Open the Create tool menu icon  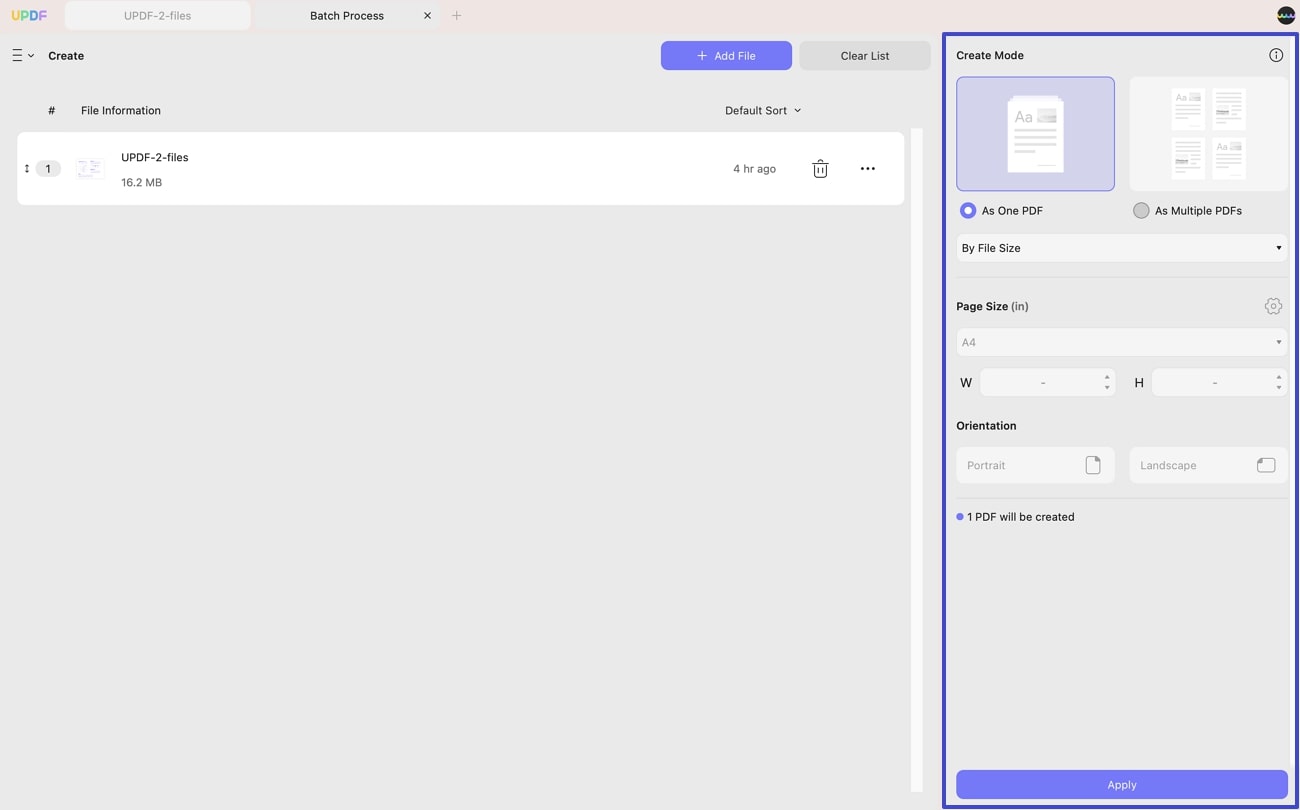click(x=22, y=56)
